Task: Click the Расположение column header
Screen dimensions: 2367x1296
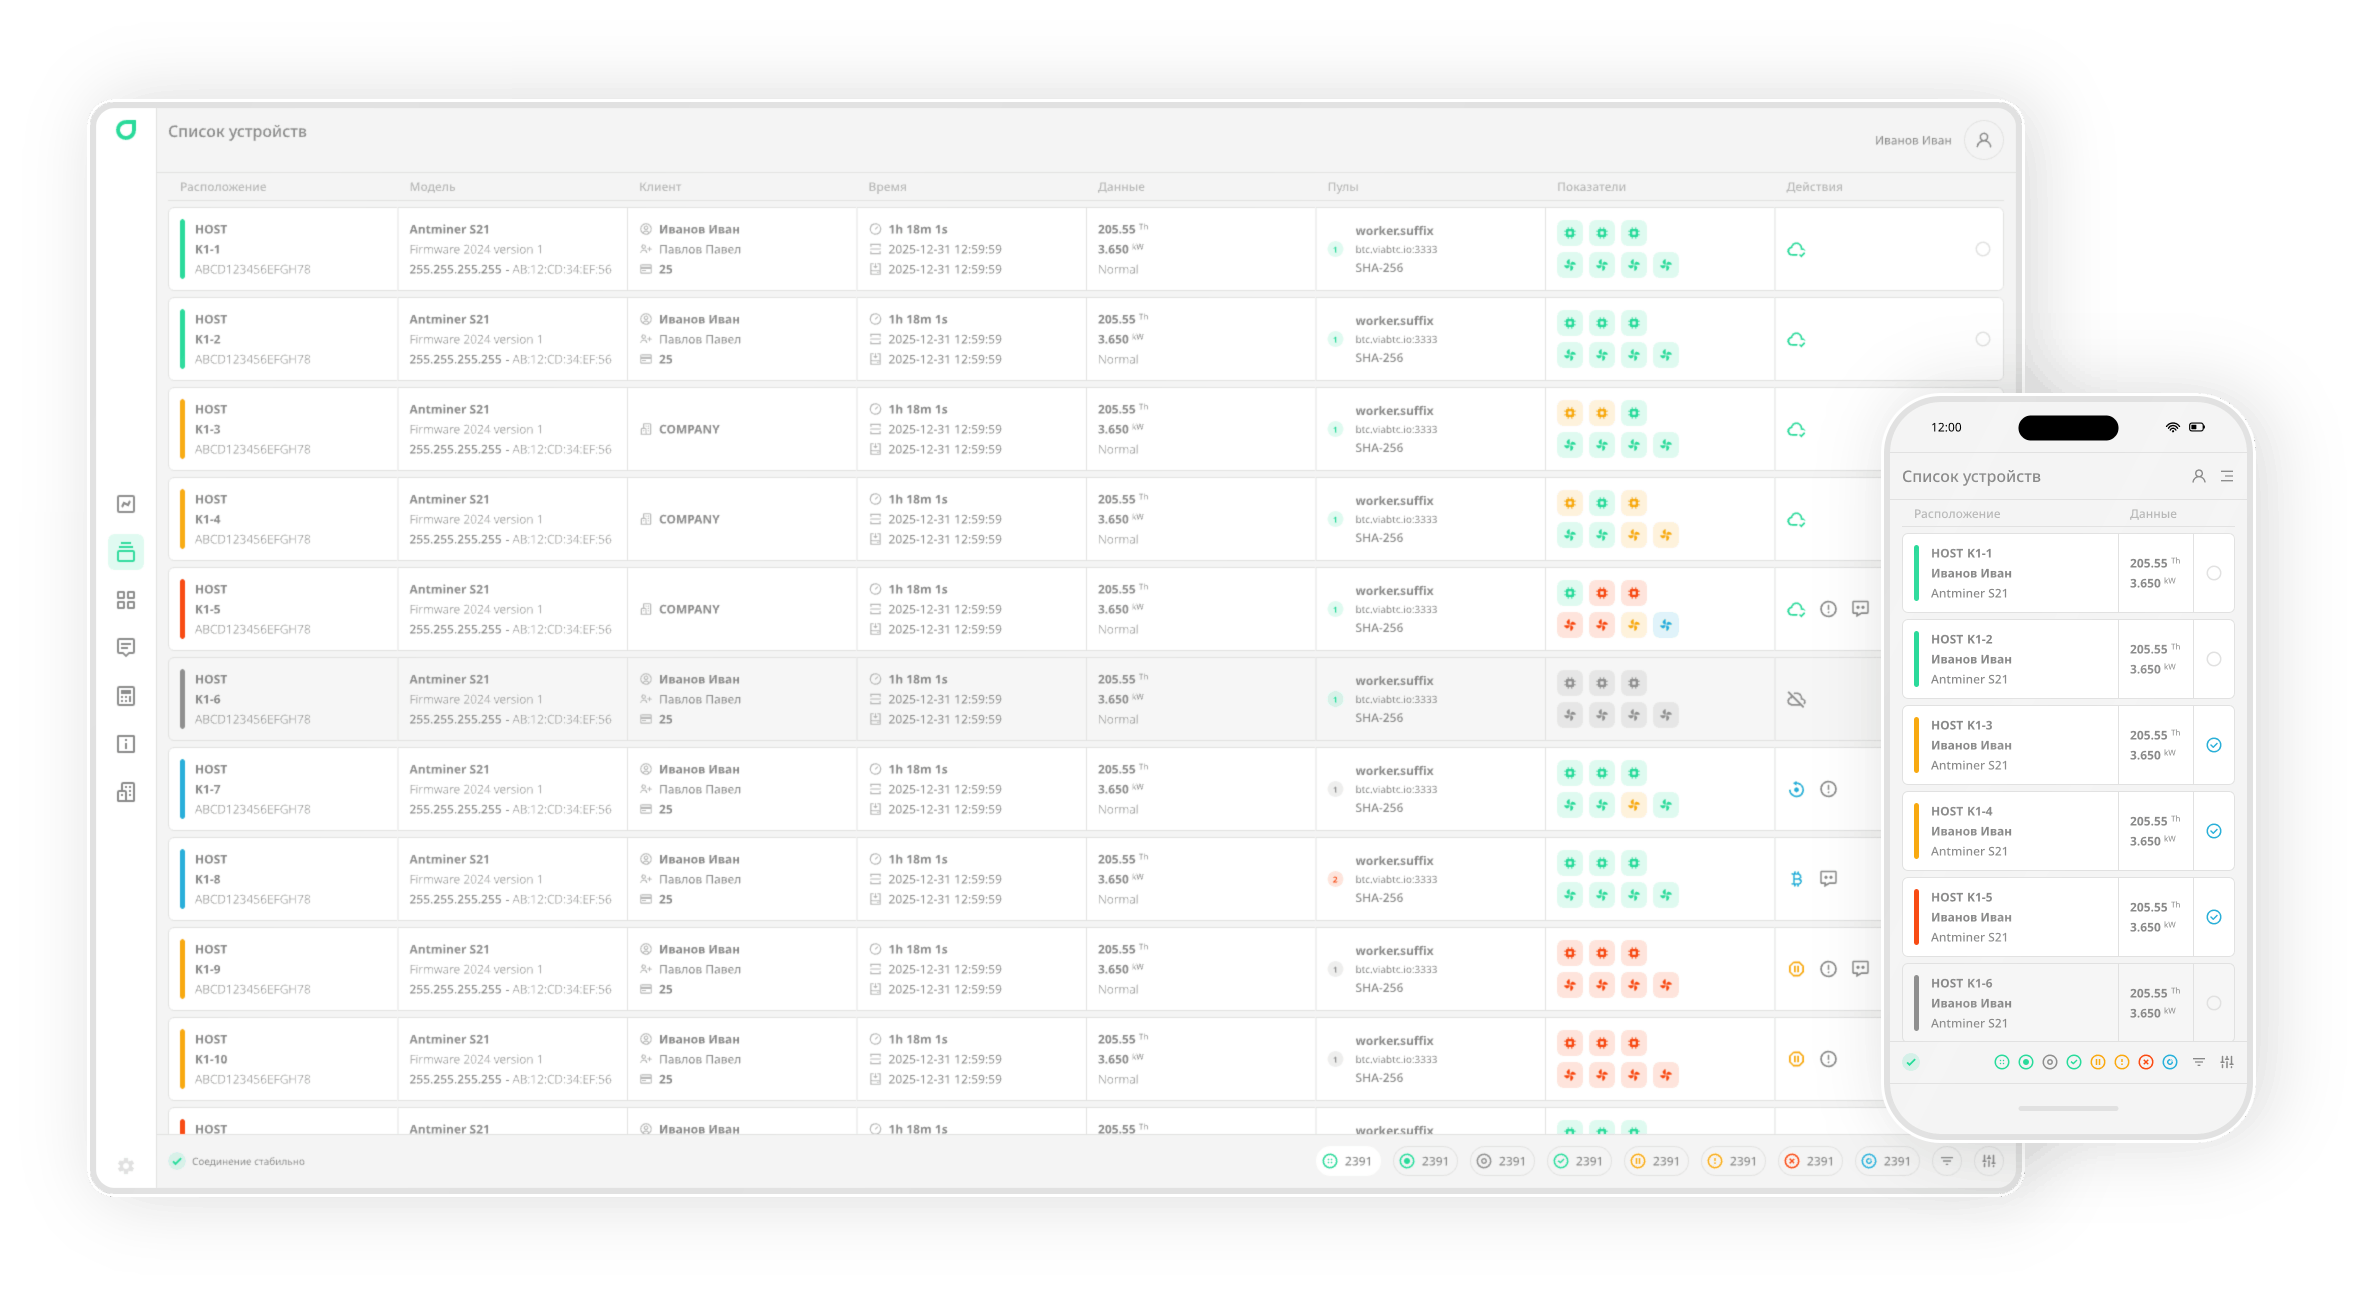Action: click(223, 187)
